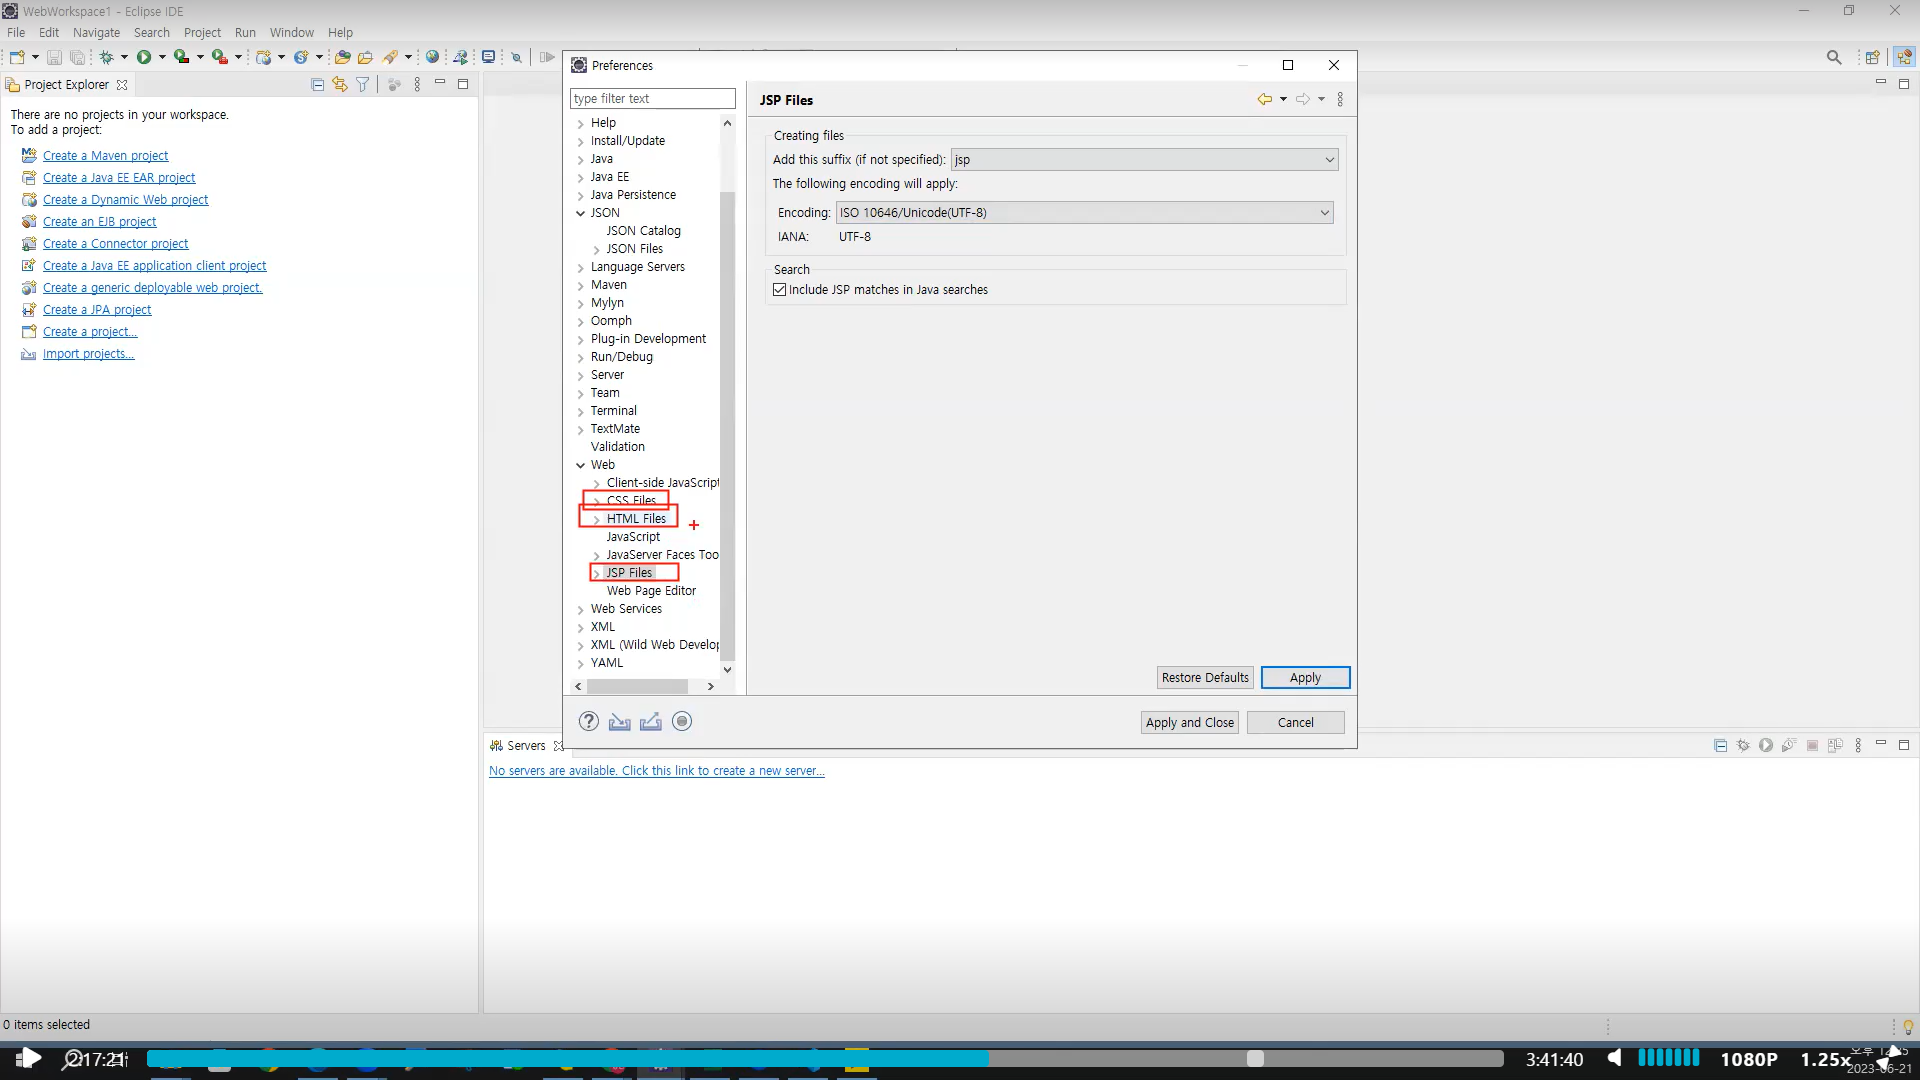Click the Preferences help question mark icon
The width and height of the screenshot is (1920, 1080).
[x=589, y=722]
